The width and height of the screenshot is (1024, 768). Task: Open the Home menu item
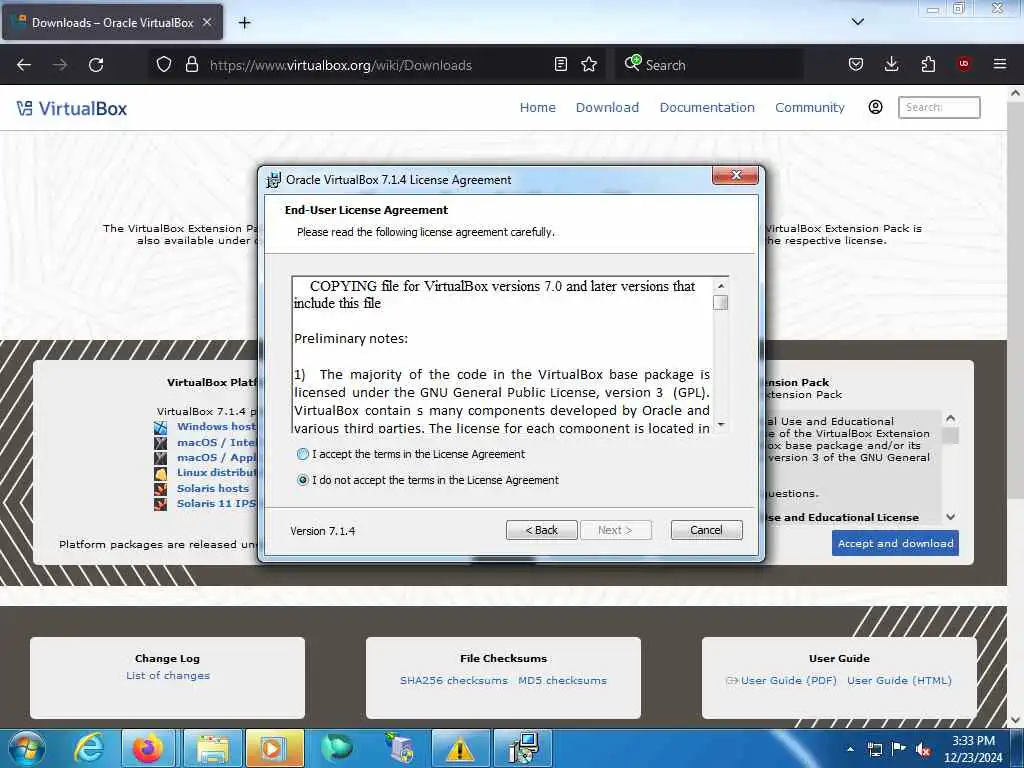pos(537,108)
